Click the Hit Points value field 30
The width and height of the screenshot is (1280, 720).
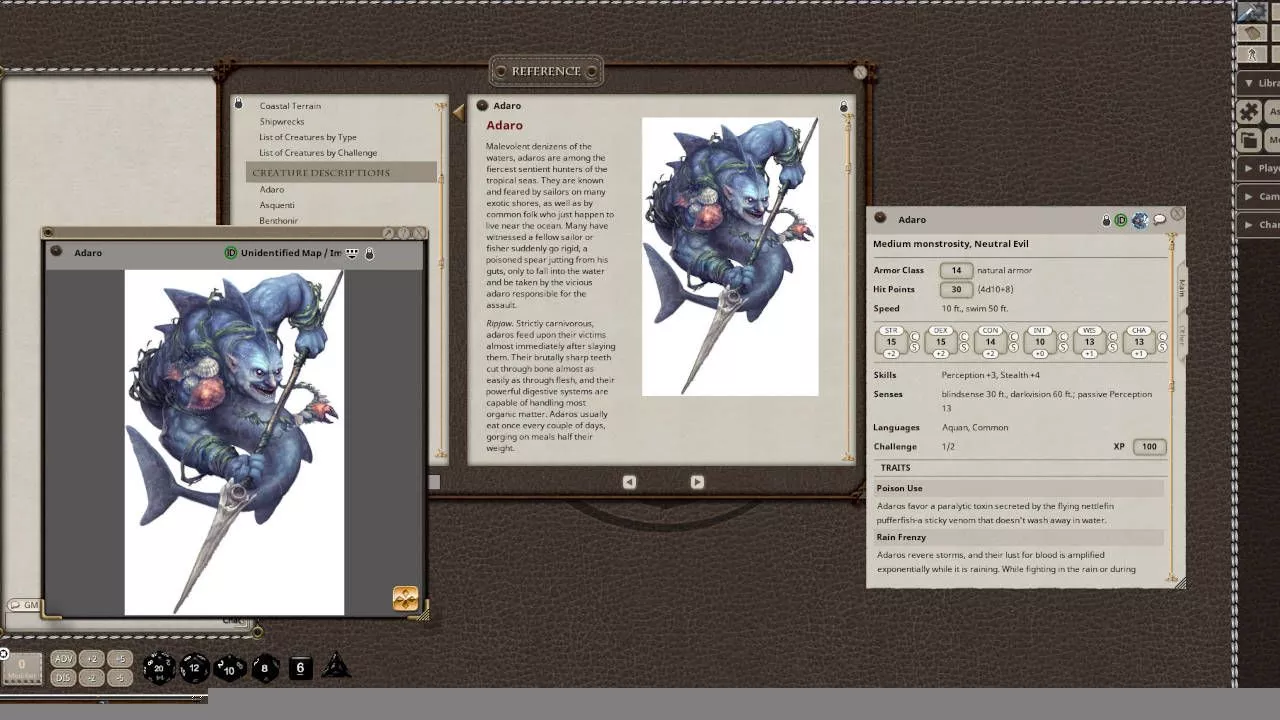coord(956,289)
